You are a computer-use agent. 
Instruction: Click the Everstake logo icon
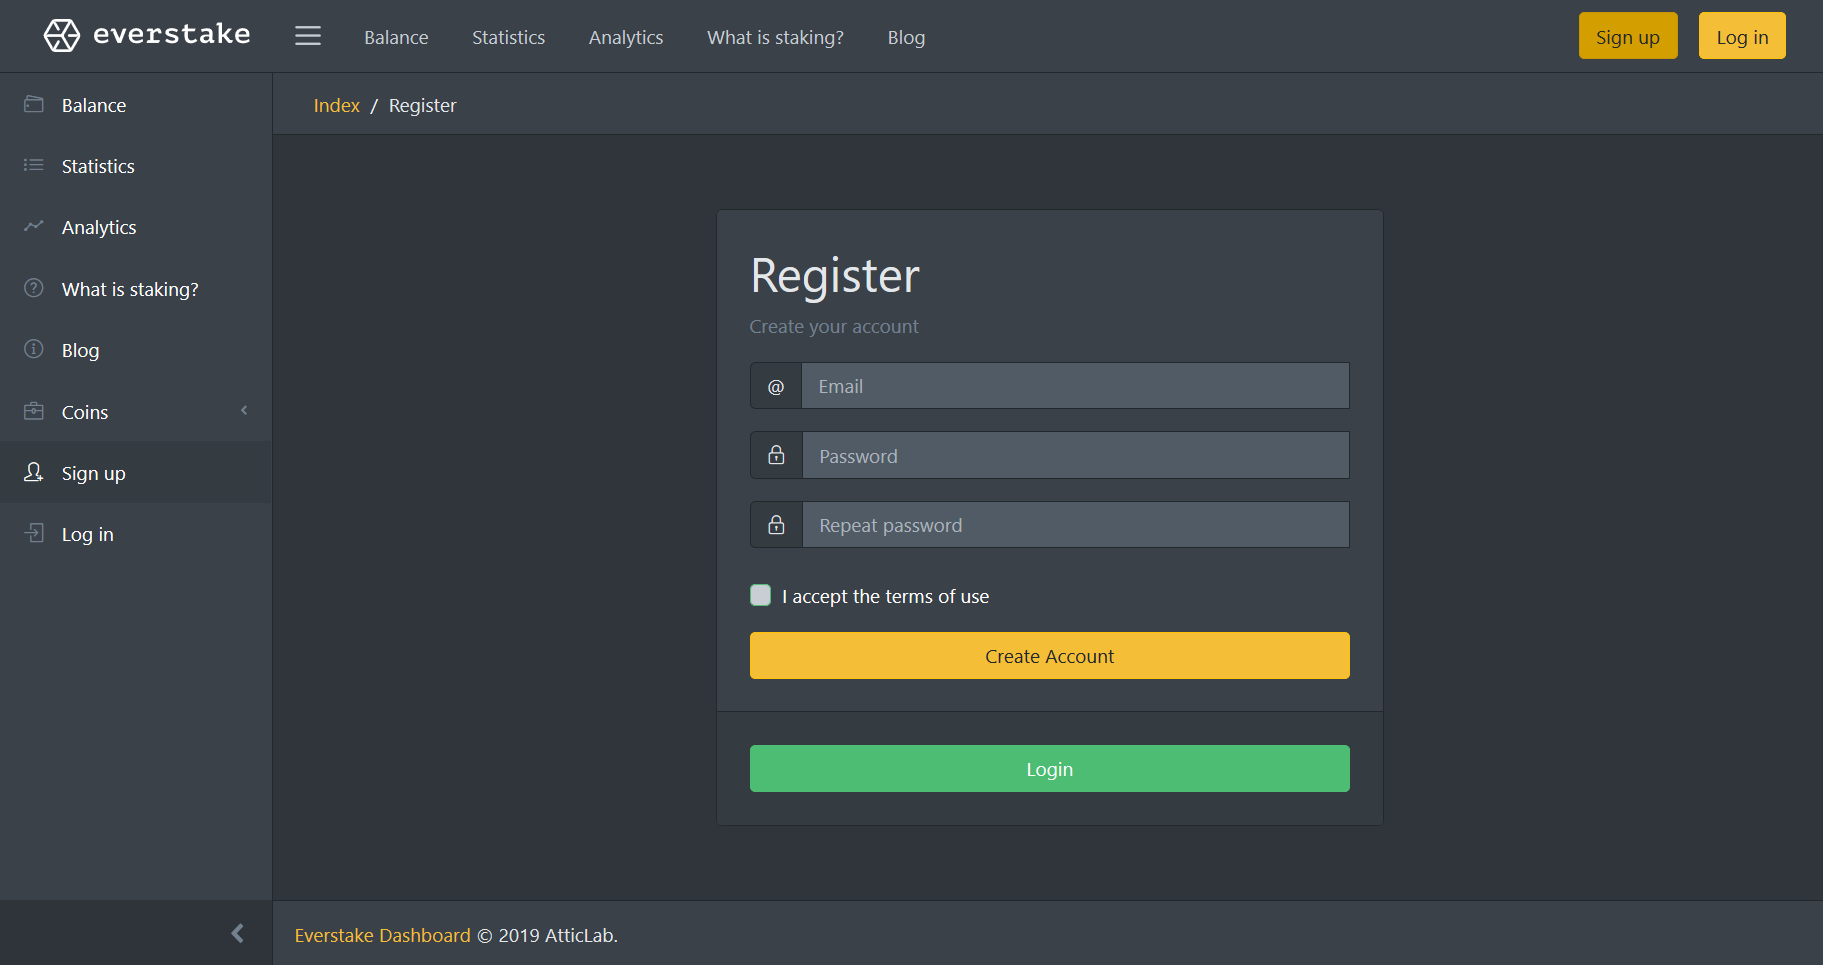(62, 36)
